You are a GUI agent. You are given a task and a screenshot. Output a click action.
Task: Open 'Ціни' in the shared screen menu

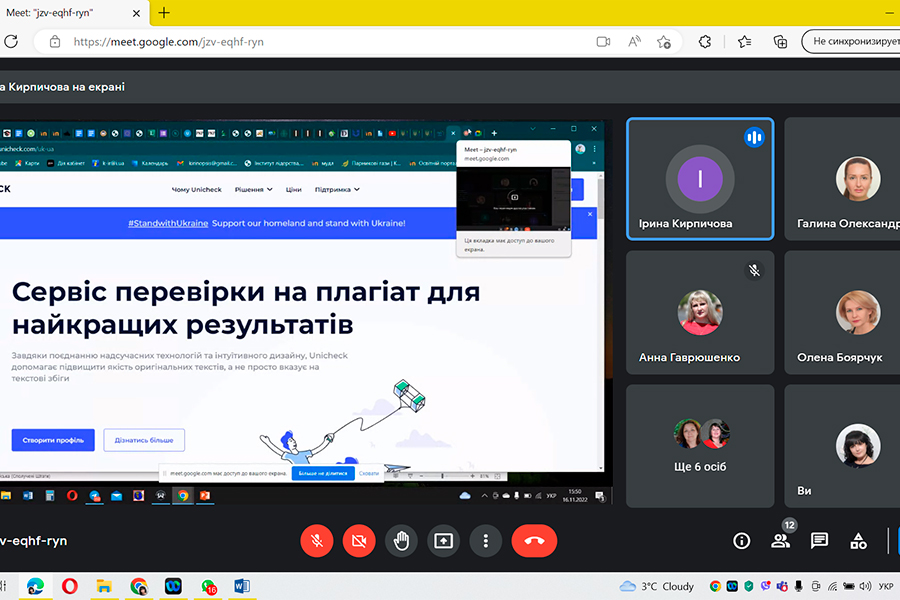(293, 189)
